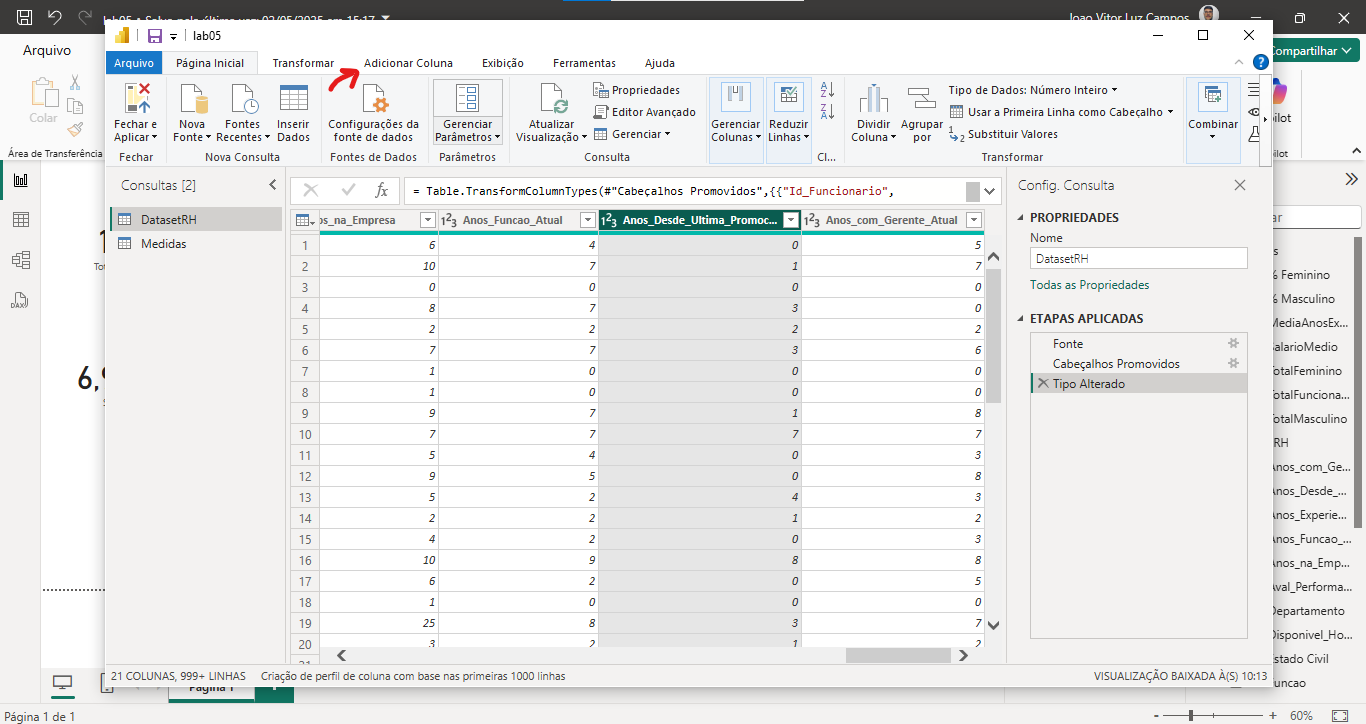
Task: Click the Fechar e Aplicar icon
Action: click(136, 100)
